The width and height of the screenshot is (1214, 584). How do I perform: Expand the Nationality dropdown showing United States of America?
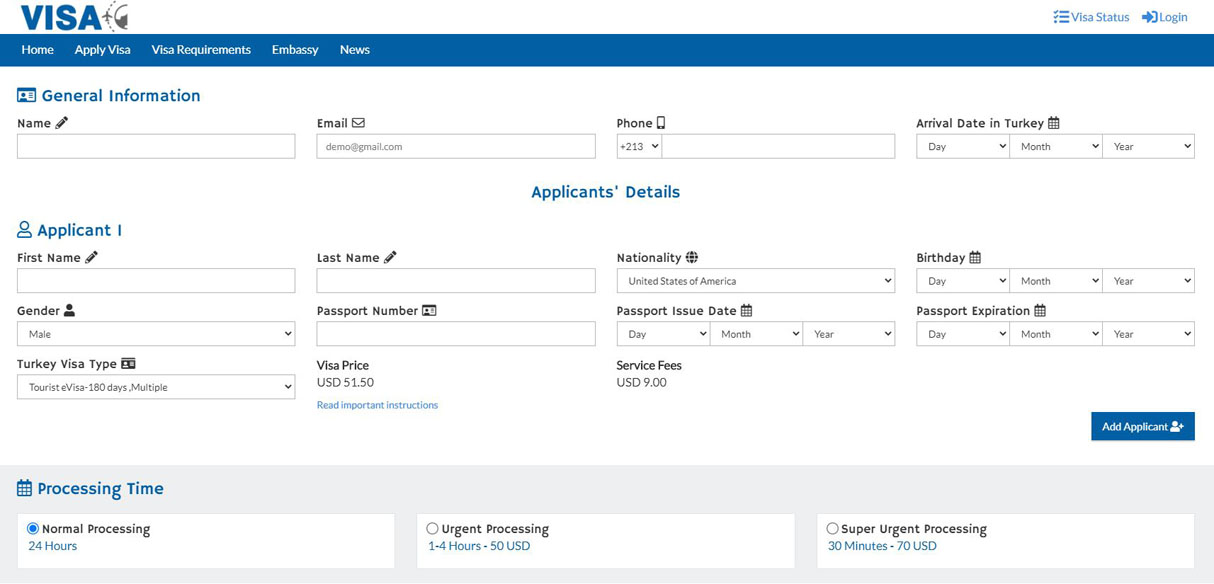pyautogui.click(x=756, y=281)
